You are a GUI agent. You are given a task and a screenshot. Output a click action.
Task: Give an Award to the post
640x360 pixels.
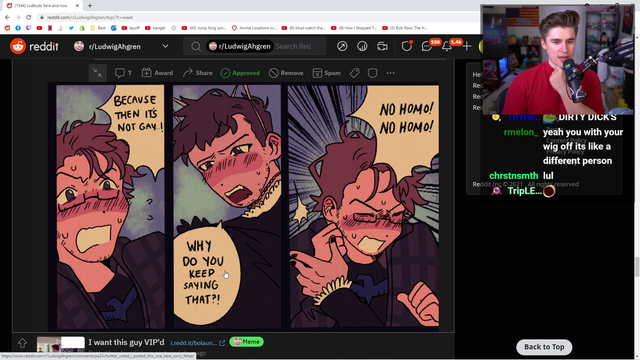pos(158,73)
